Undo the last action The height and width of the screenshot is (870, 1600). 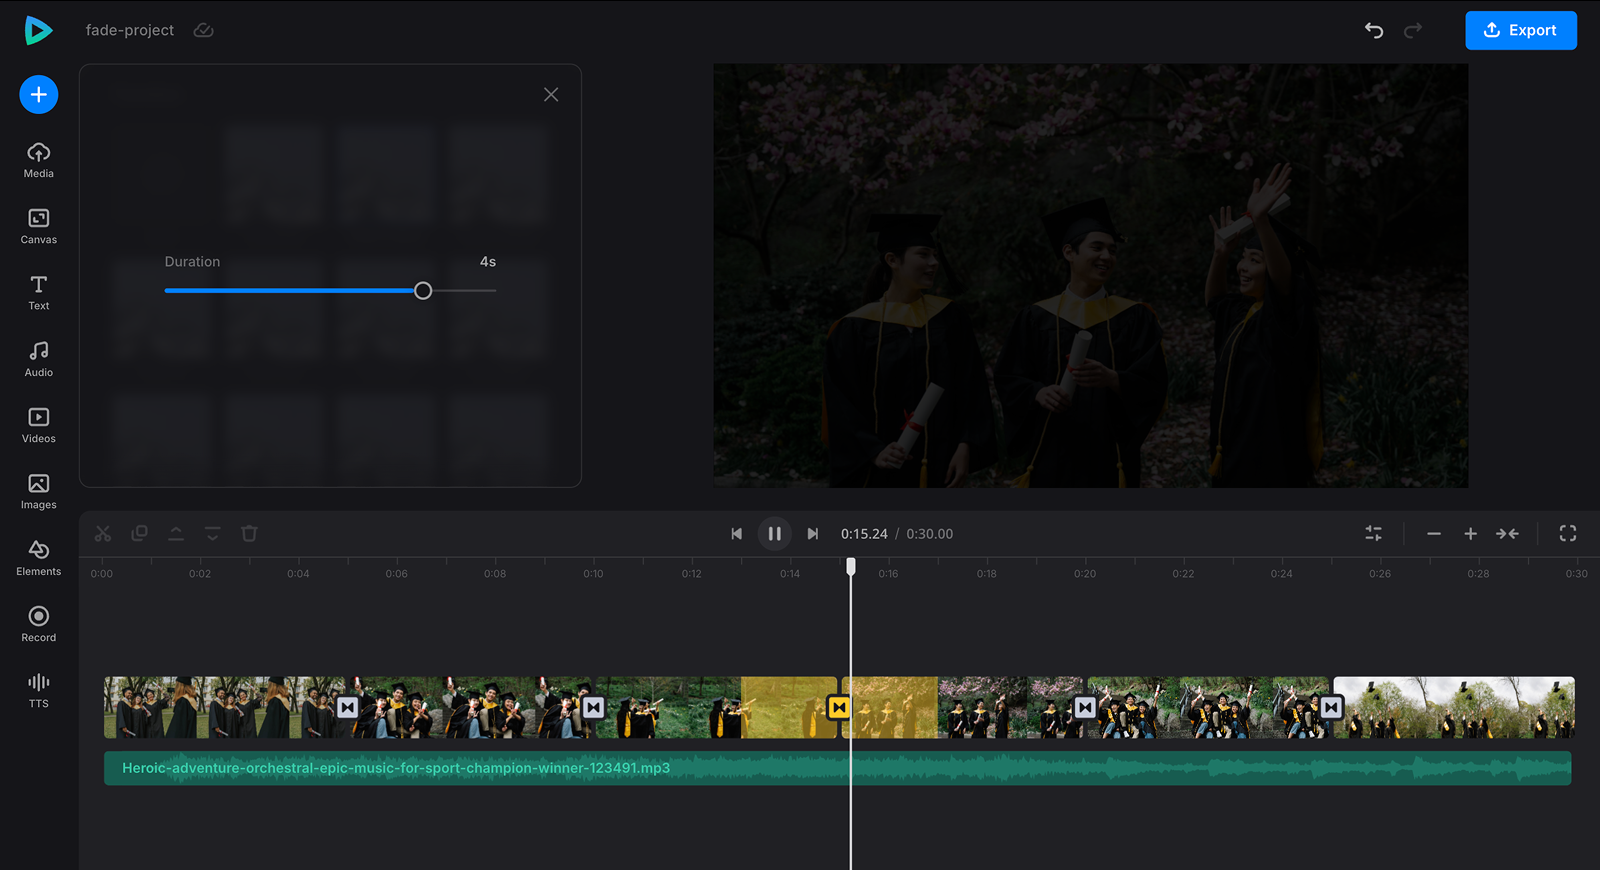1374,30
